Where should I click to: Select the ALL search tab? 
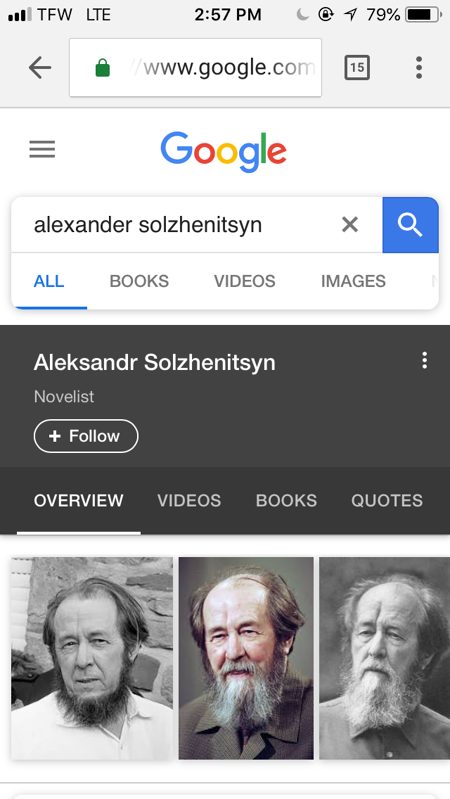click(x=49, y=281)
